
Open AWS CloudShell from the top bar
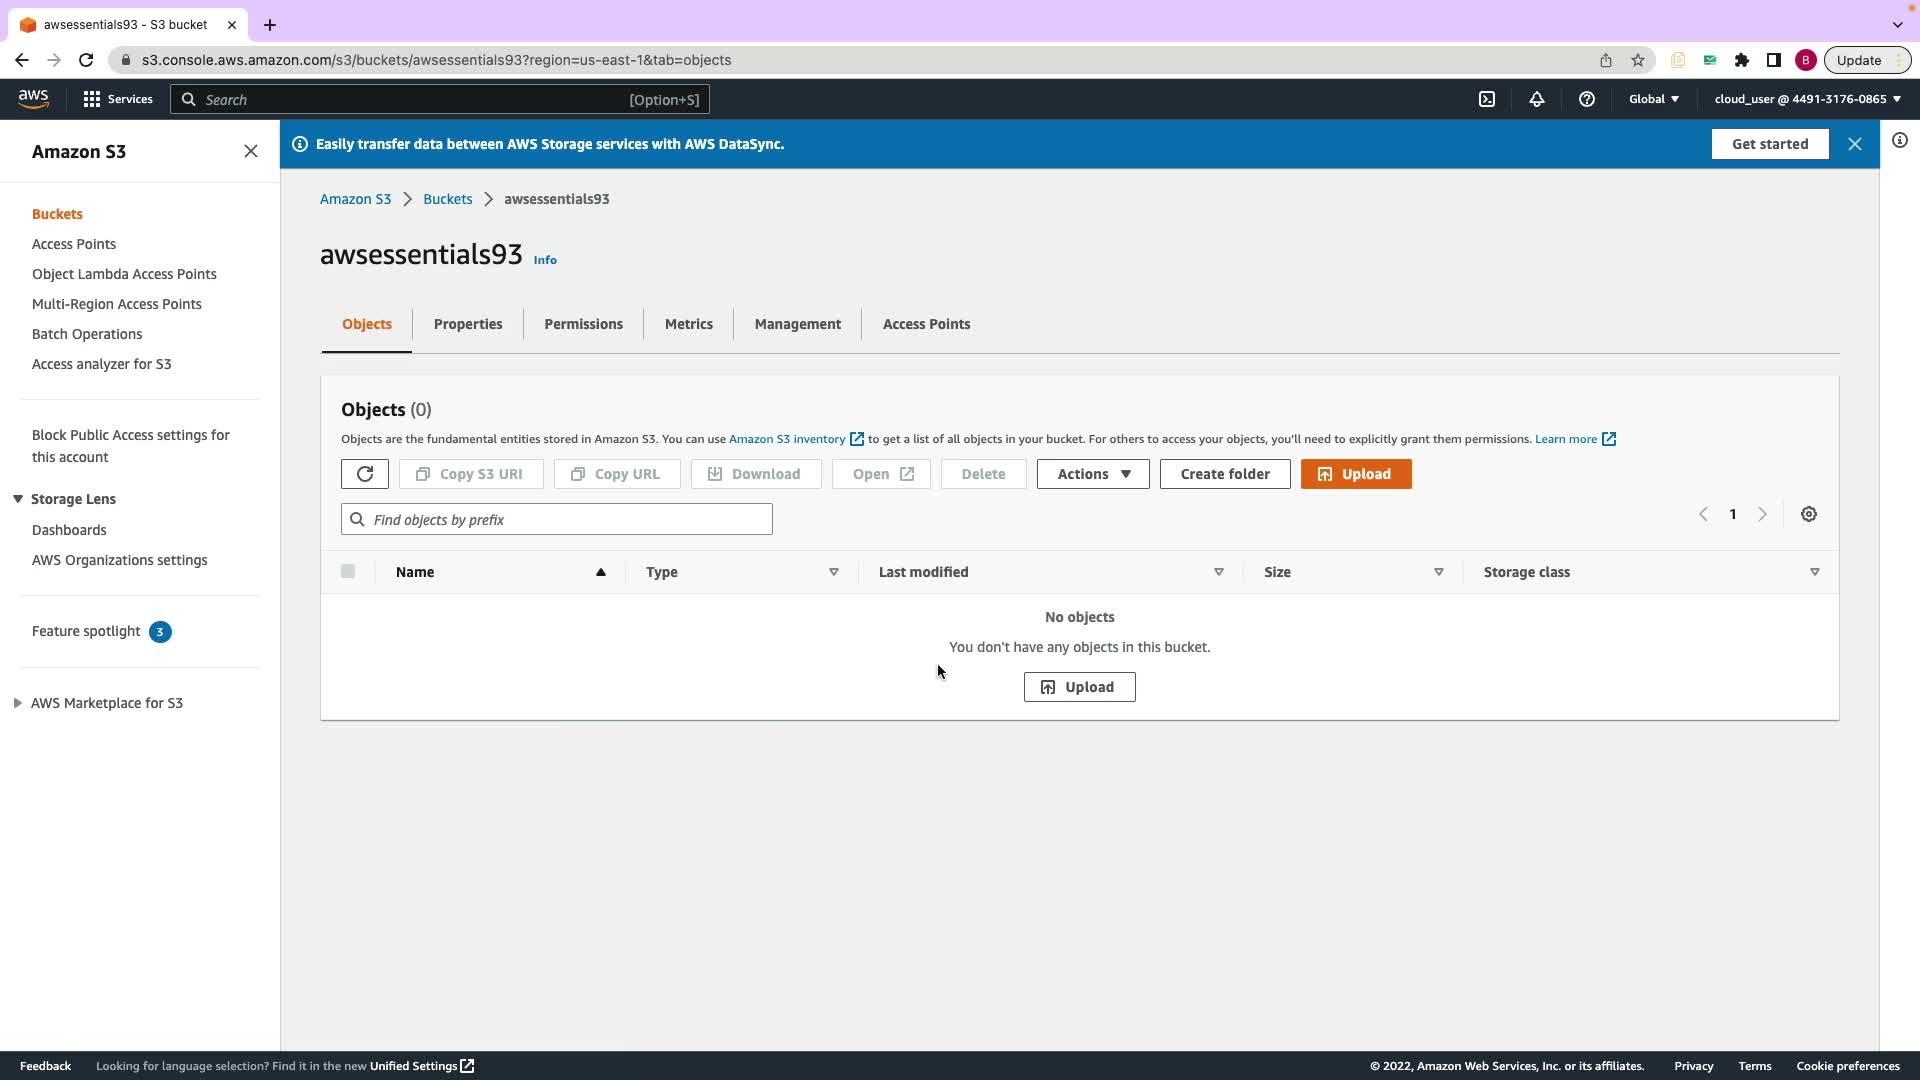[x=1487, y=99]
